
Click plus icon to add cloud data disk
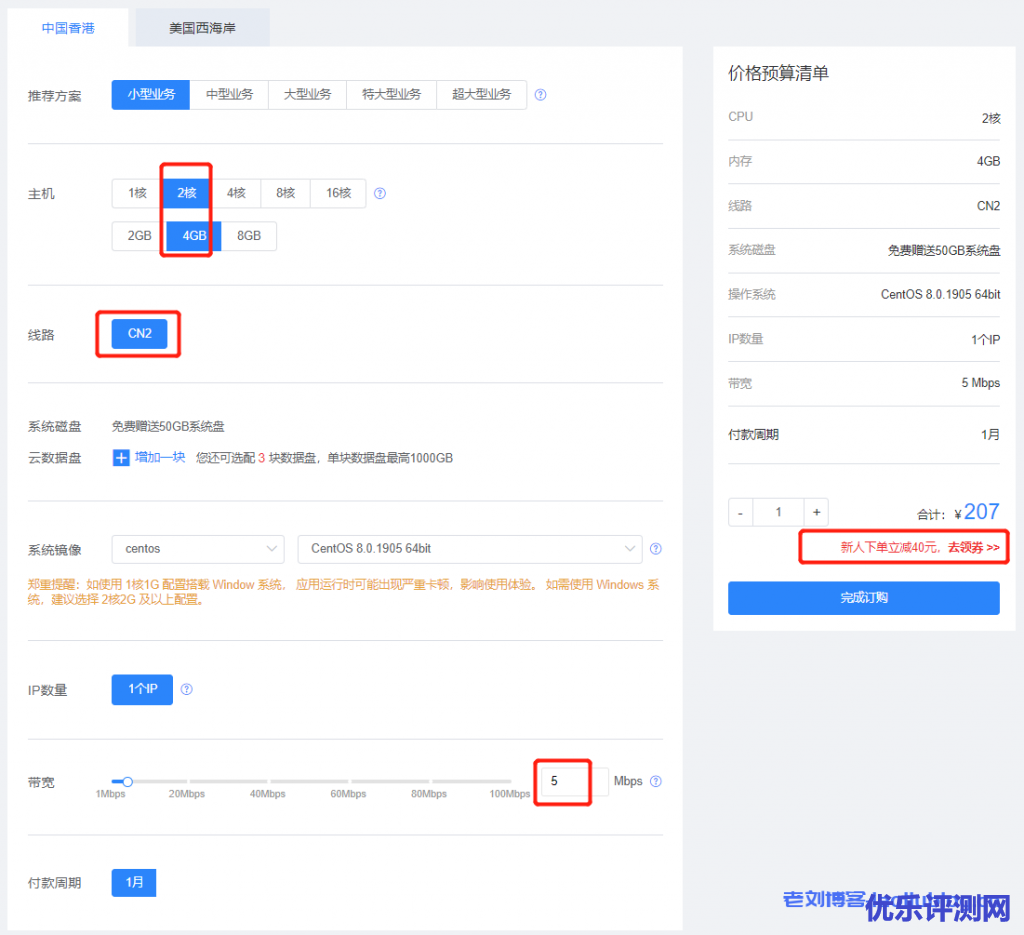121,458
